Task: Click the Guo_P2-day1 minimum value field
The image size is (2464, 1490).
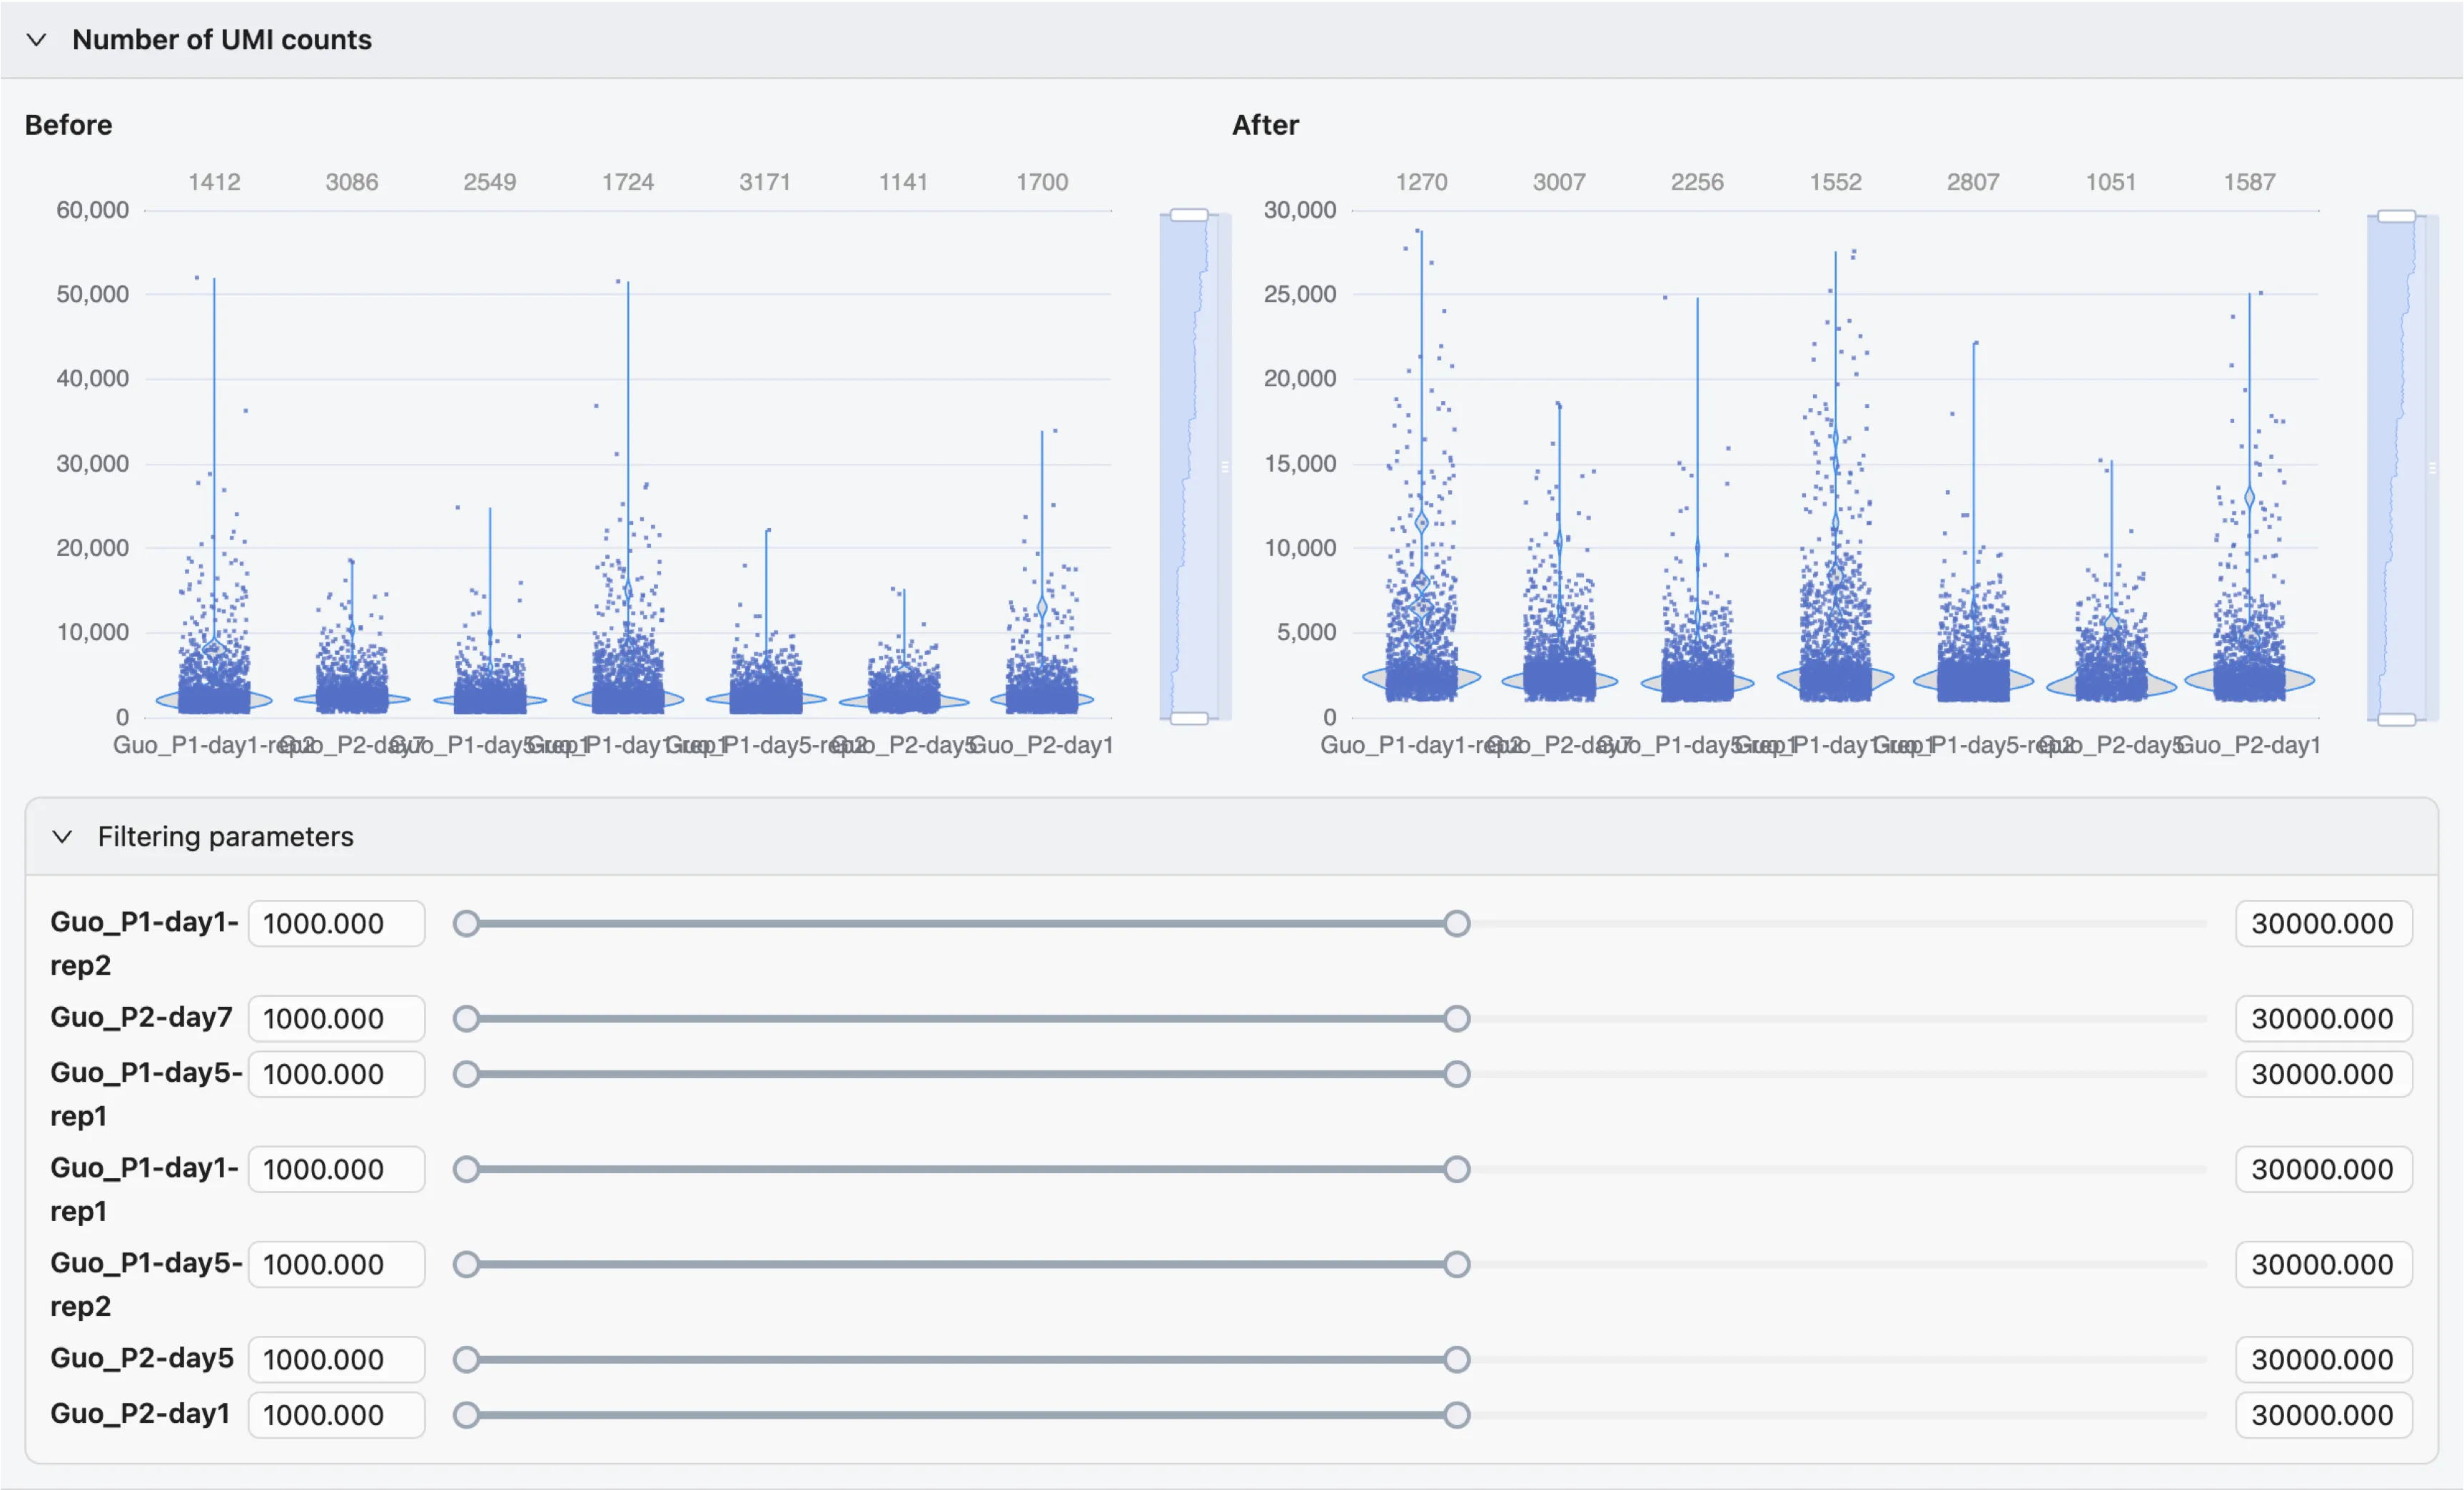Action: coord(336,1415)
